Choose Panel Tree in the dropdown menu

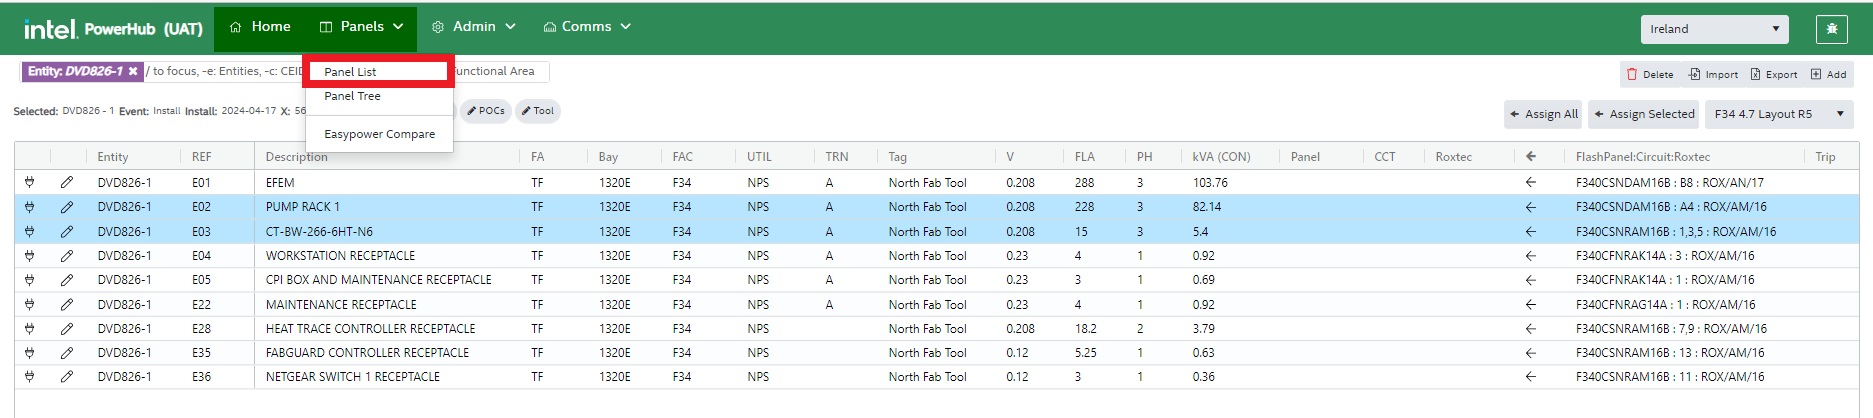(352, 96)
